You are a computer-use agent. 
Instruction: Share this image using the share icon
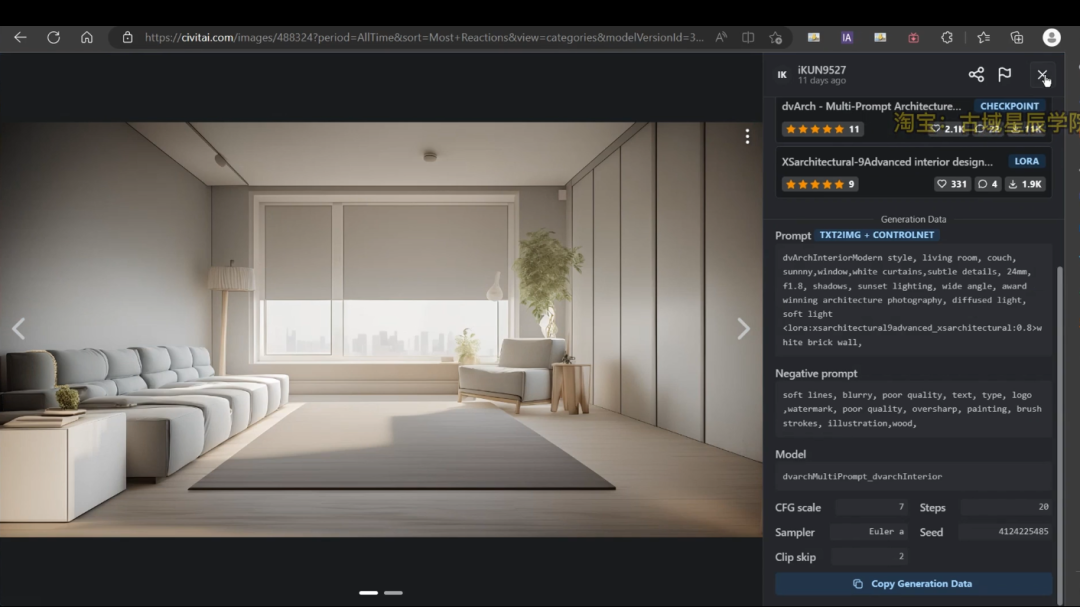pos(976,74)
